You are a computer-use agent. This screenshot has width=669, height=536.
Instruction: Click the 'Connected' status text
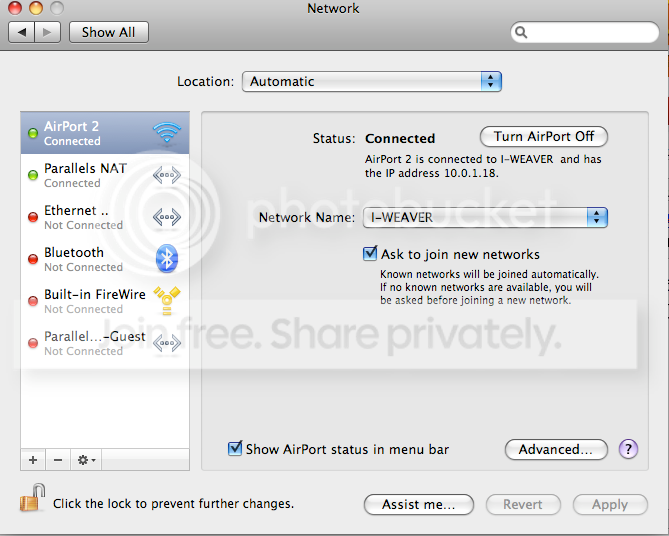pyautogui.click(x=400, y=138)
